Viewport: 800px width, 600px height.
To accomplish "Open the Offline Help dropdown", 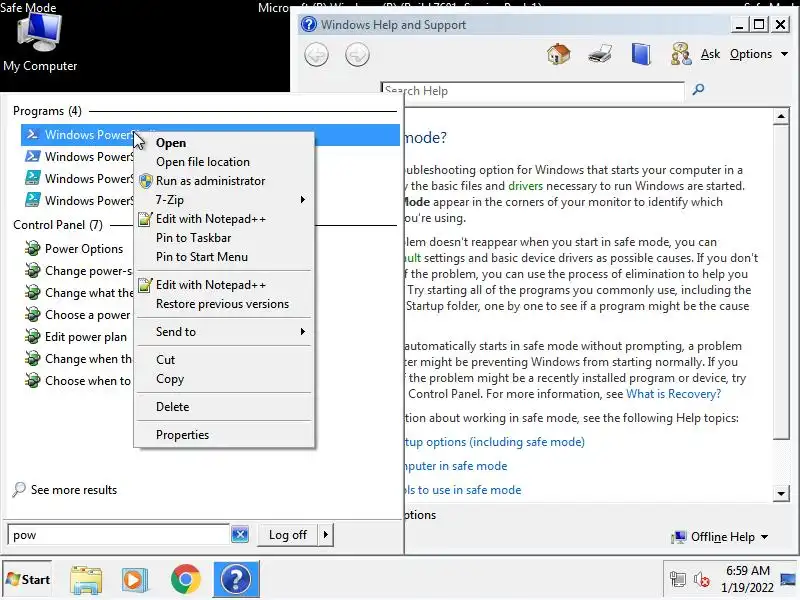I will [x=720, y=537].
